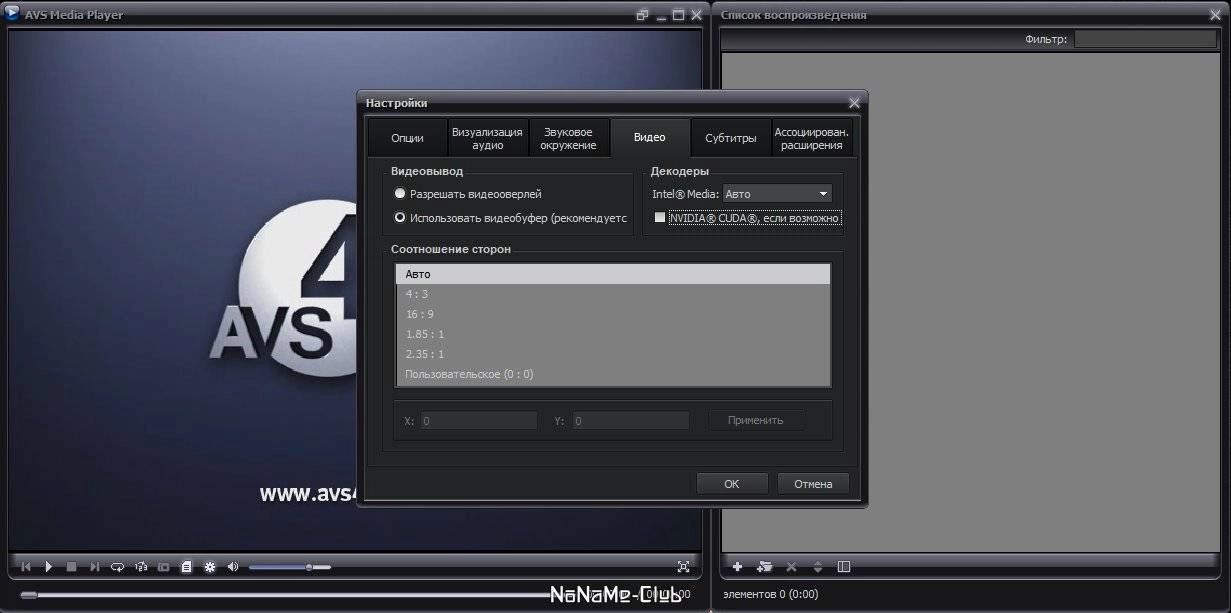Open settings via gear icon in player toolbar
This screenshot has width=1231, height=613.
coord(210,567)
